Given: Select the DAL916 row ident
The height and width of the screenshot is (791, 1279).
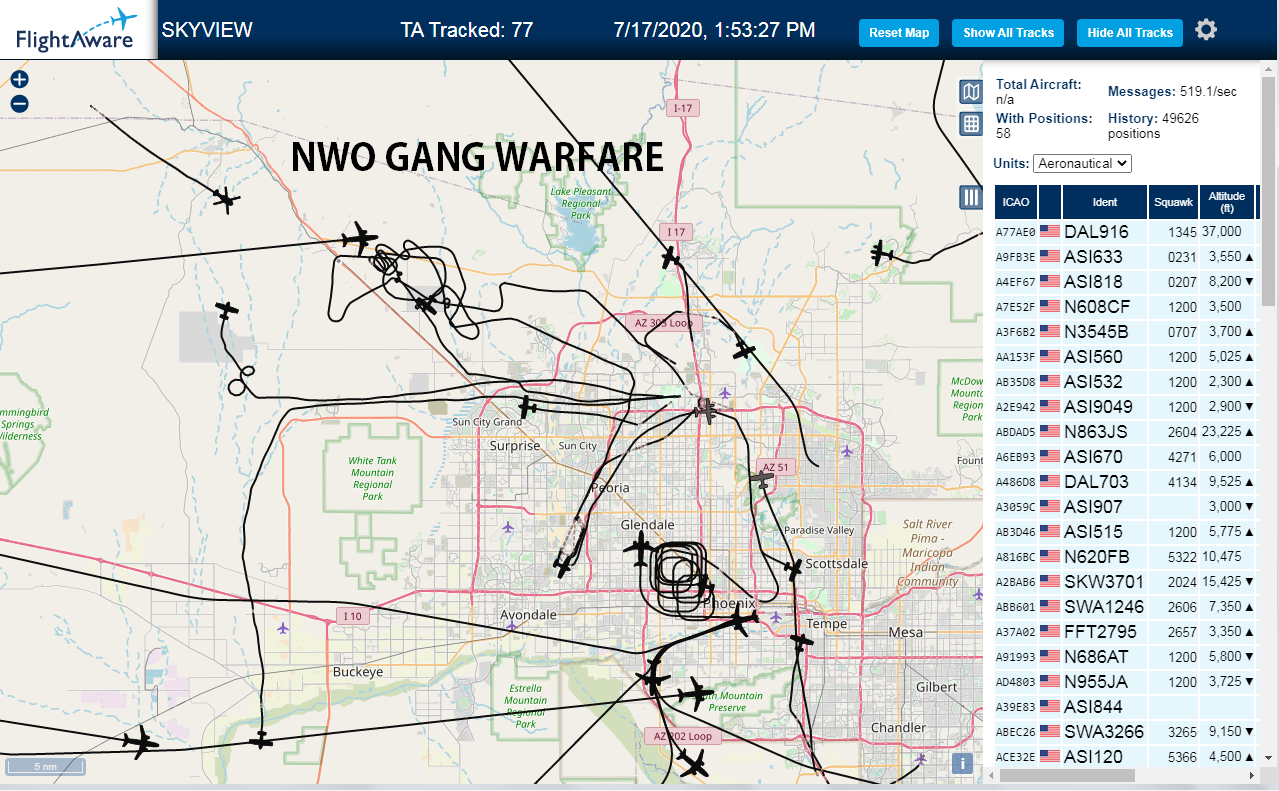Looking at the screenshot, I should (x=1096, y=232).
